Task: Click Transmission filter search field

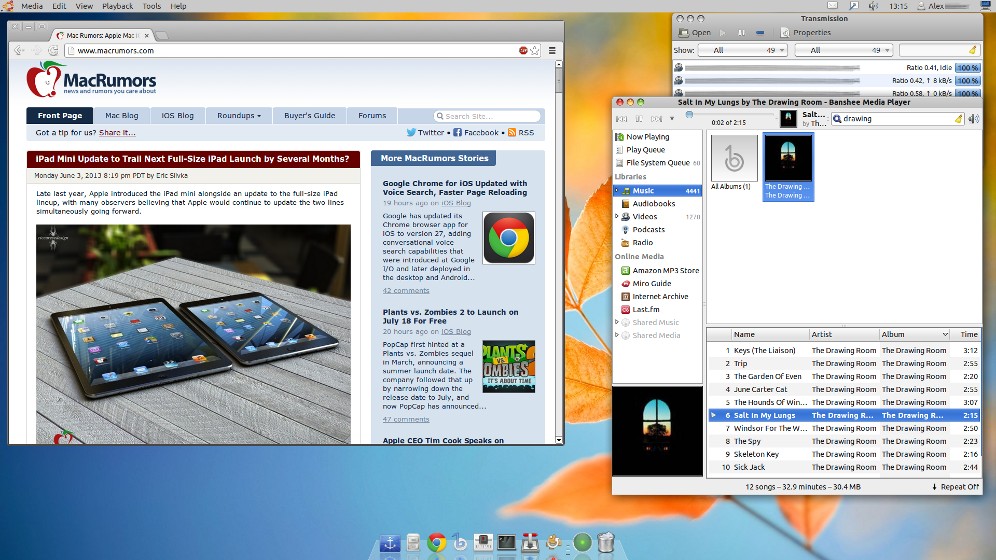Action: point(939,50)
